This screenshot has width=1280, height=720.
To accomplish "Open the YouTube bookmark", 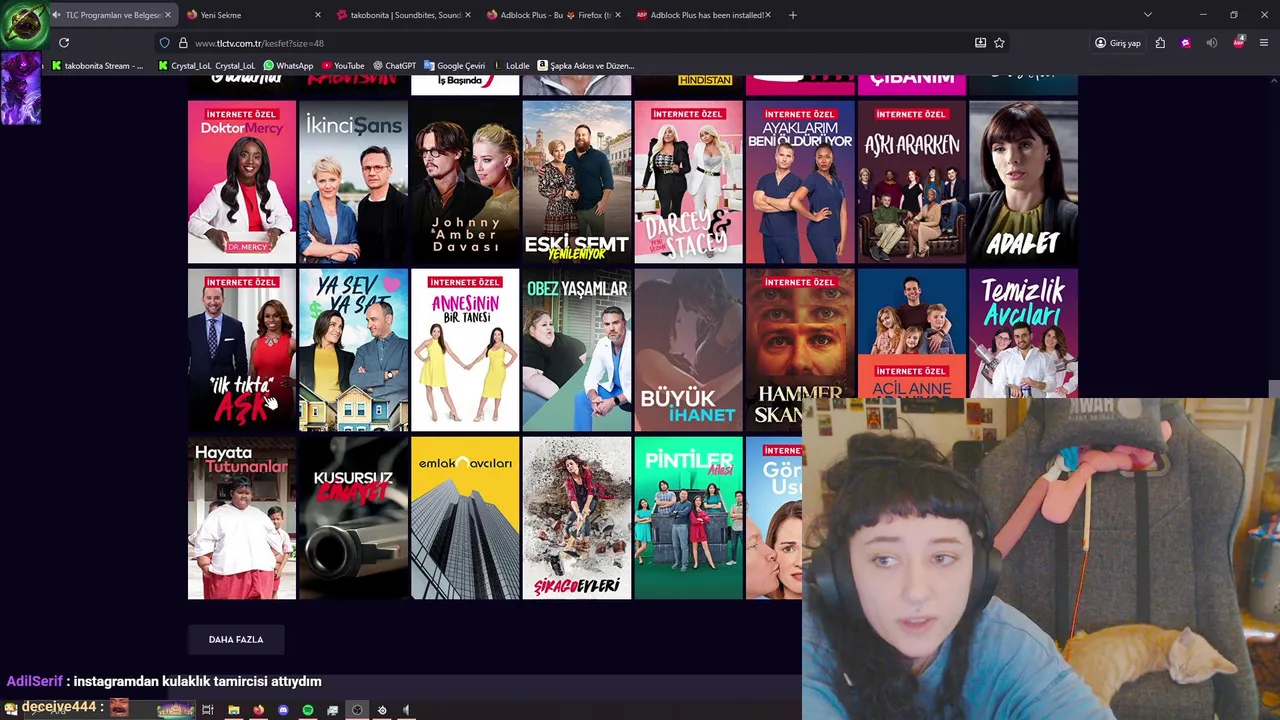I will pyautogui.click(x=342, y=66).
